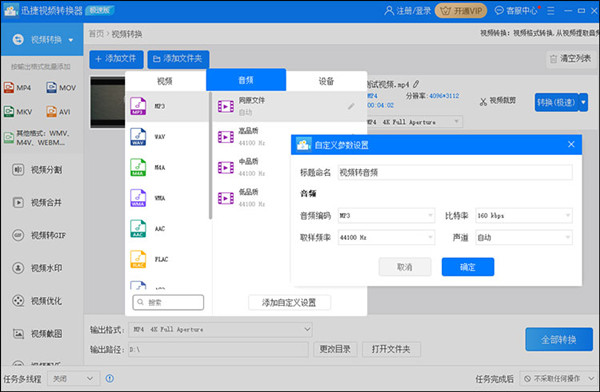Click 确定 in the custom settings dialog
Screen dimensions: 600x392
click(468, 267)
